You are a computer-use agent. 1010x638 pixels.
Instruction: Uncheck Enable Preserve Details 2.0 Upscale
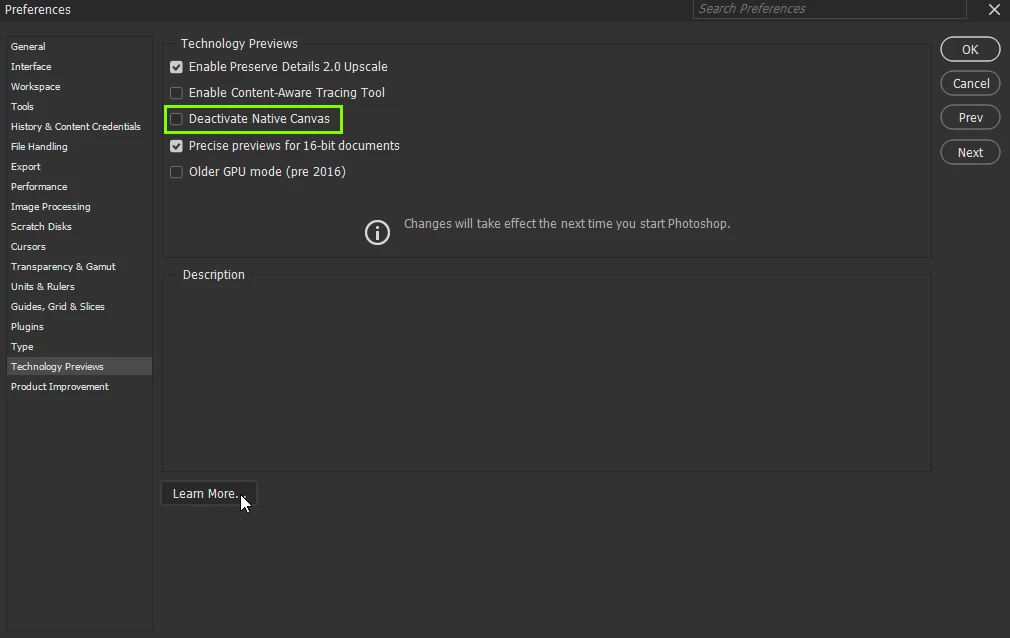click(x=176, y=67)
